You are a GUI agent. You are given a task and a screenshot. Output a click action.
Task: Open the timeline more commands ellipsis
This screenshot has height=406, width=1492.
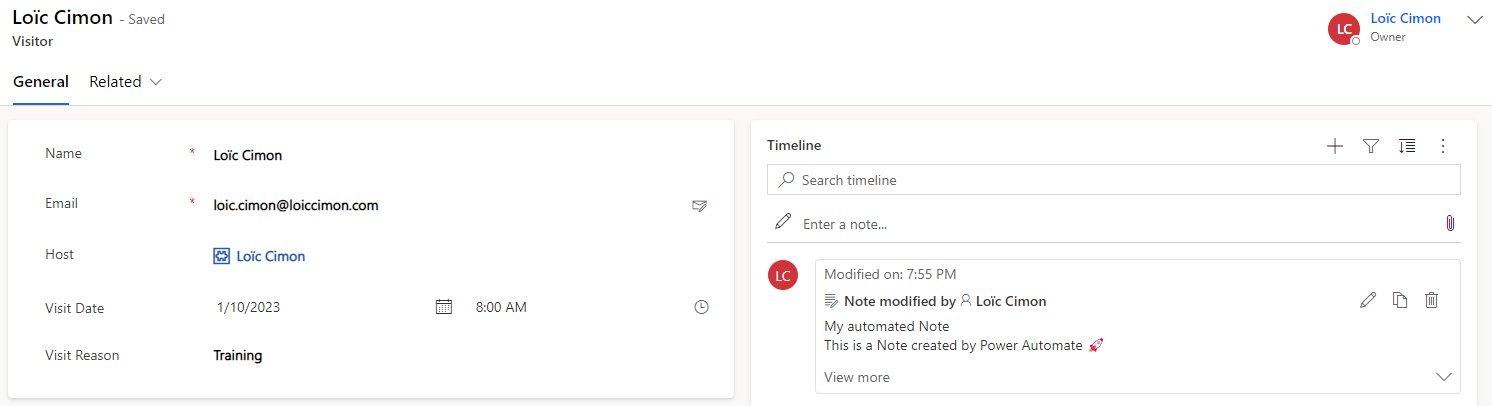(1442, 146)
